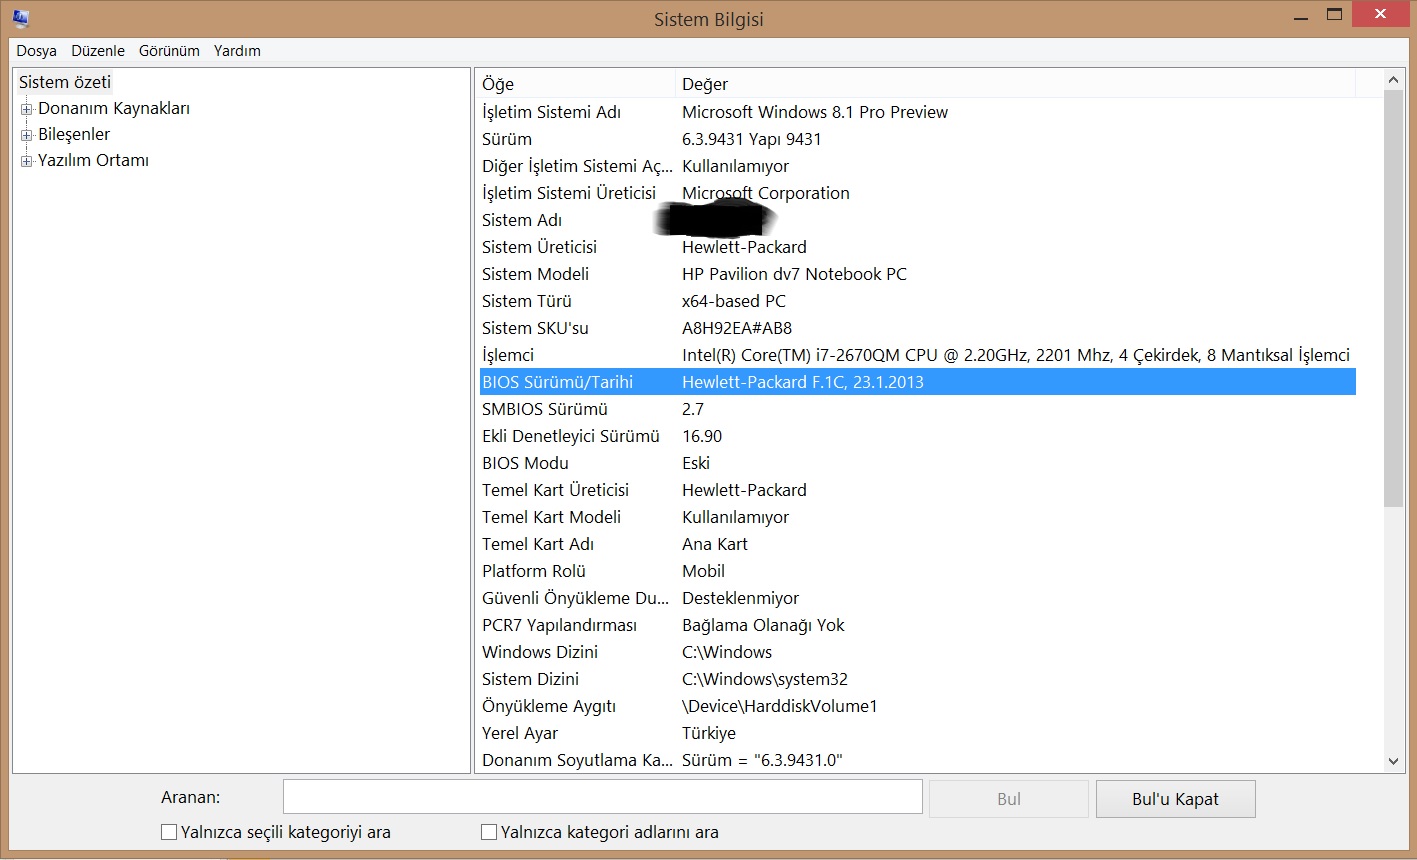This screenshot has height=860, width=1417.
Task: Select the Önyükleme Aygıtı row
Action: pyautogui.click(x=918, y=706)
